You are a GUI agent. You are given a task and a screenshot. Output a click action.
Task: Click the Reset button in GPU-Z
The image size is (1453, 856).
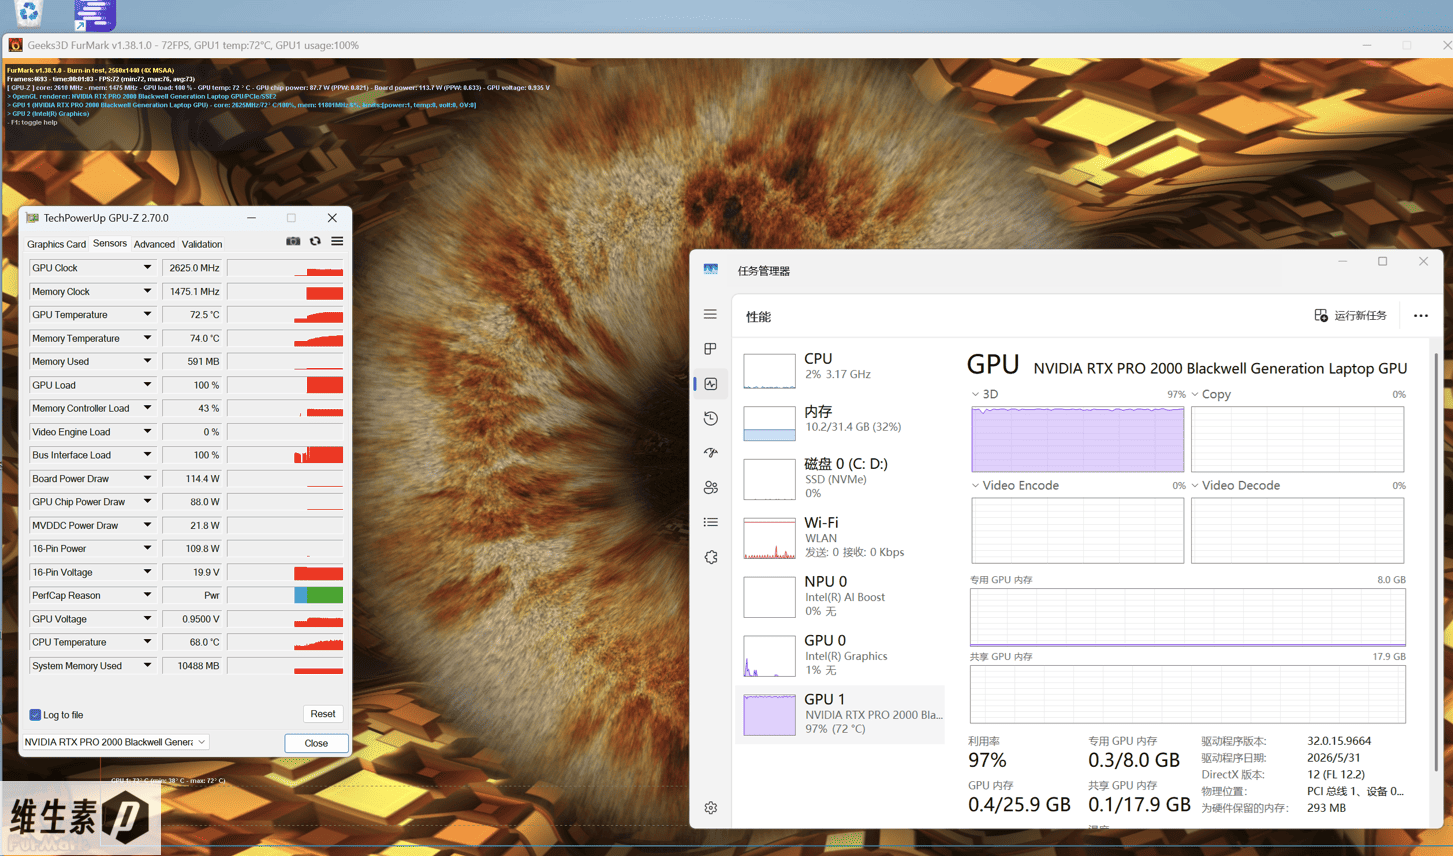click(x=322, y=714)
